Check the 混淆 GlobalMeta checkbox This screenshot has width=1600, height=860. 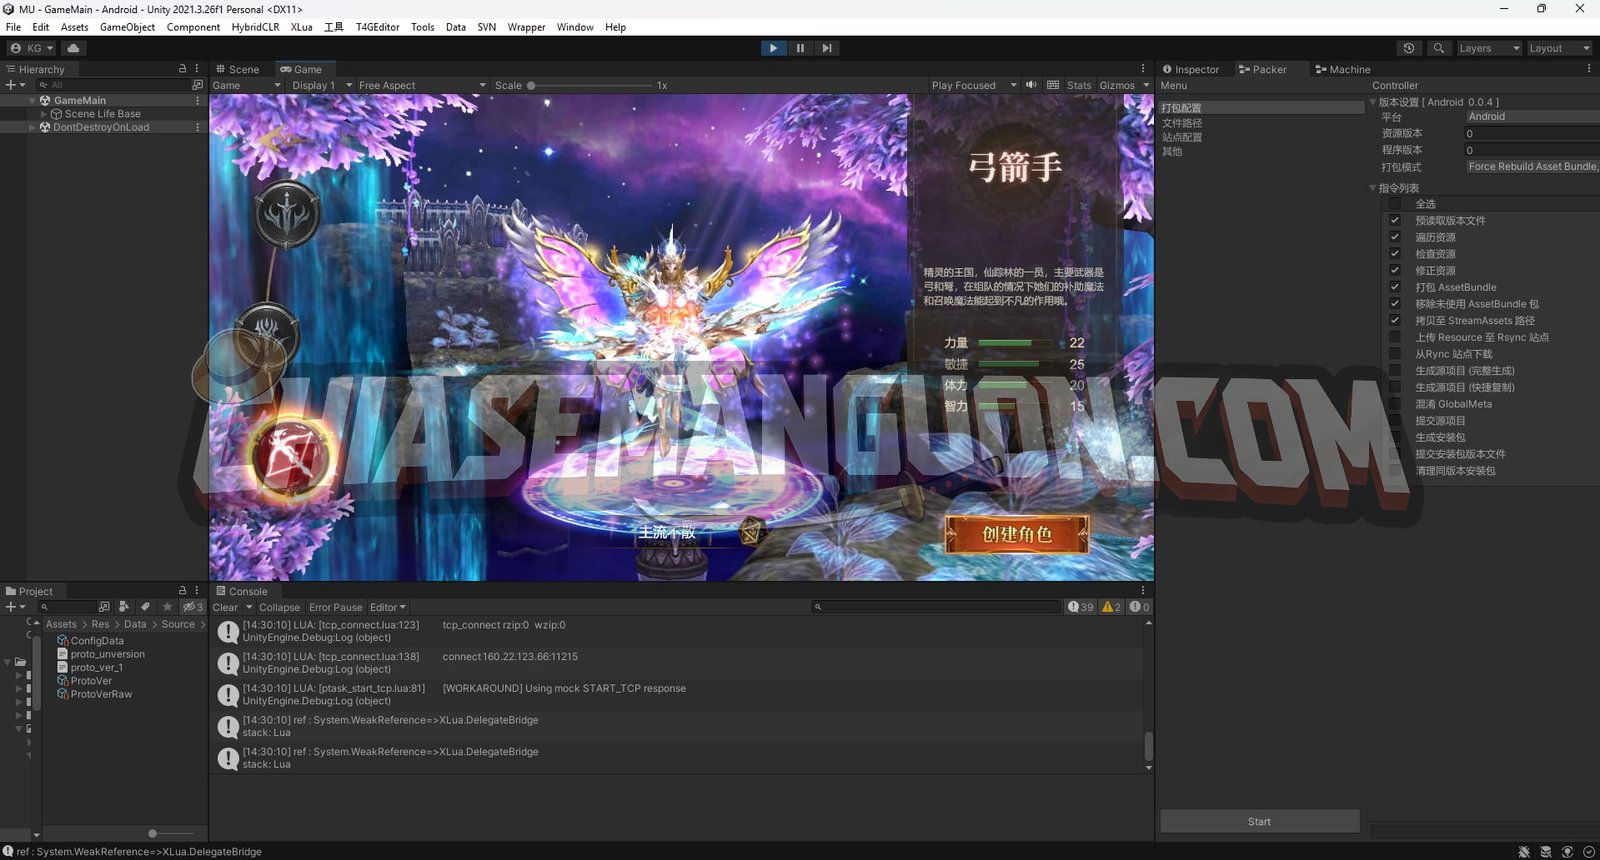coord(1394,404)
